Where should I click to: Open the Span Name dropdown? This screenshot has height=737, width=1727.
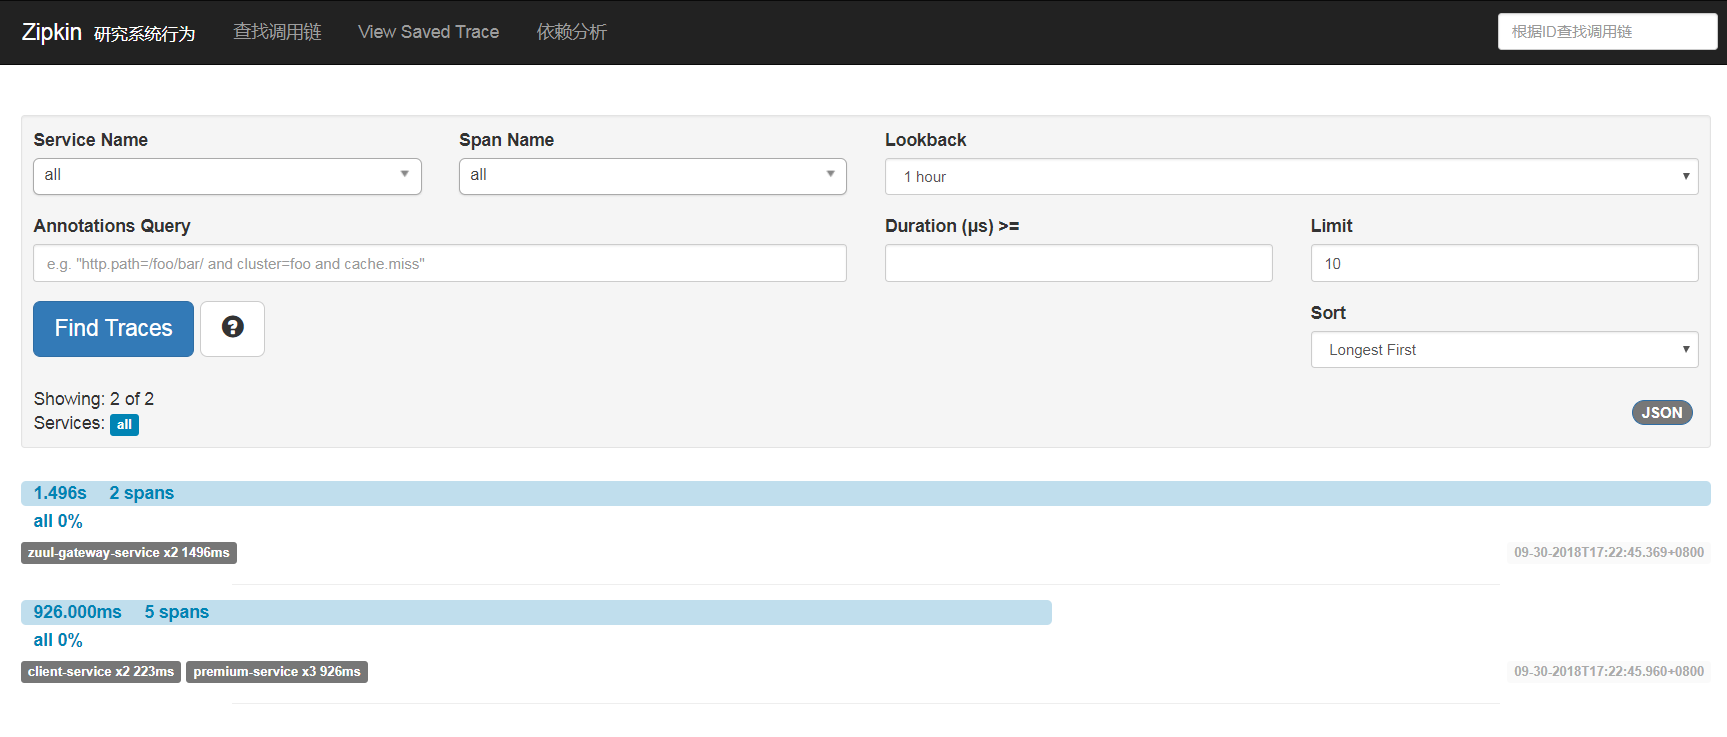point(652,176)
